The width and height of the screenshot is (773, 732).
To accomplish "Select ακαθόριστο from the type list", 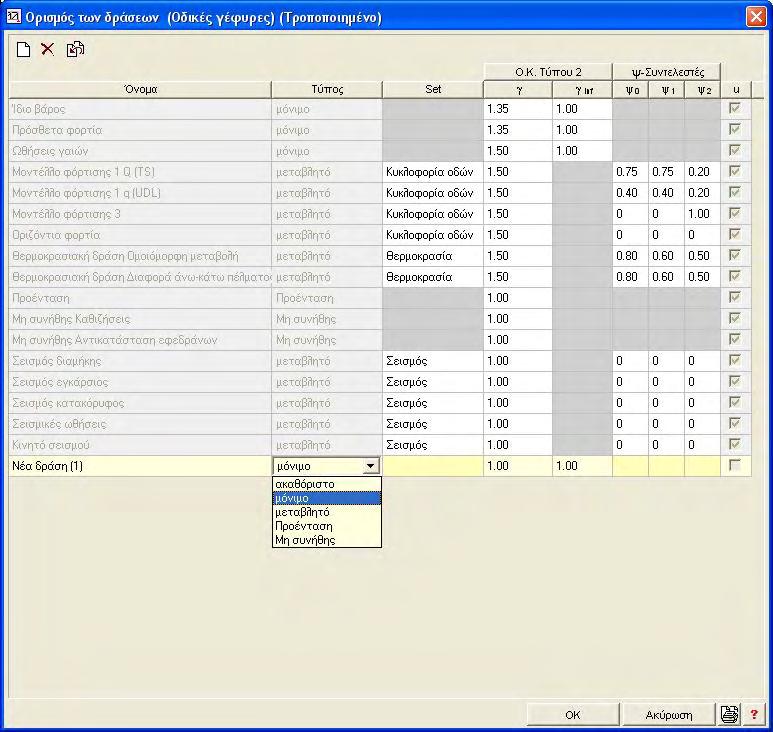I will click(327, 484).
